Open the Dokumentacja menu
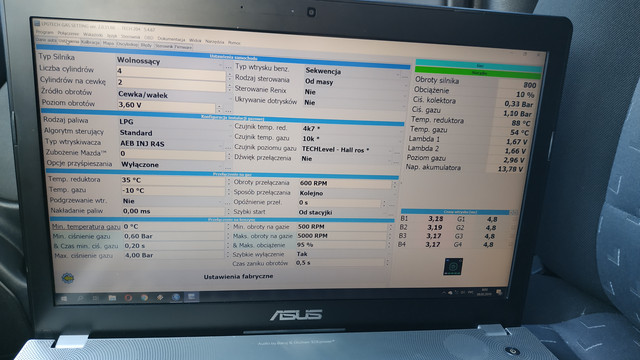The height and width of the screenshot is (360, 640). pos(171,39)
